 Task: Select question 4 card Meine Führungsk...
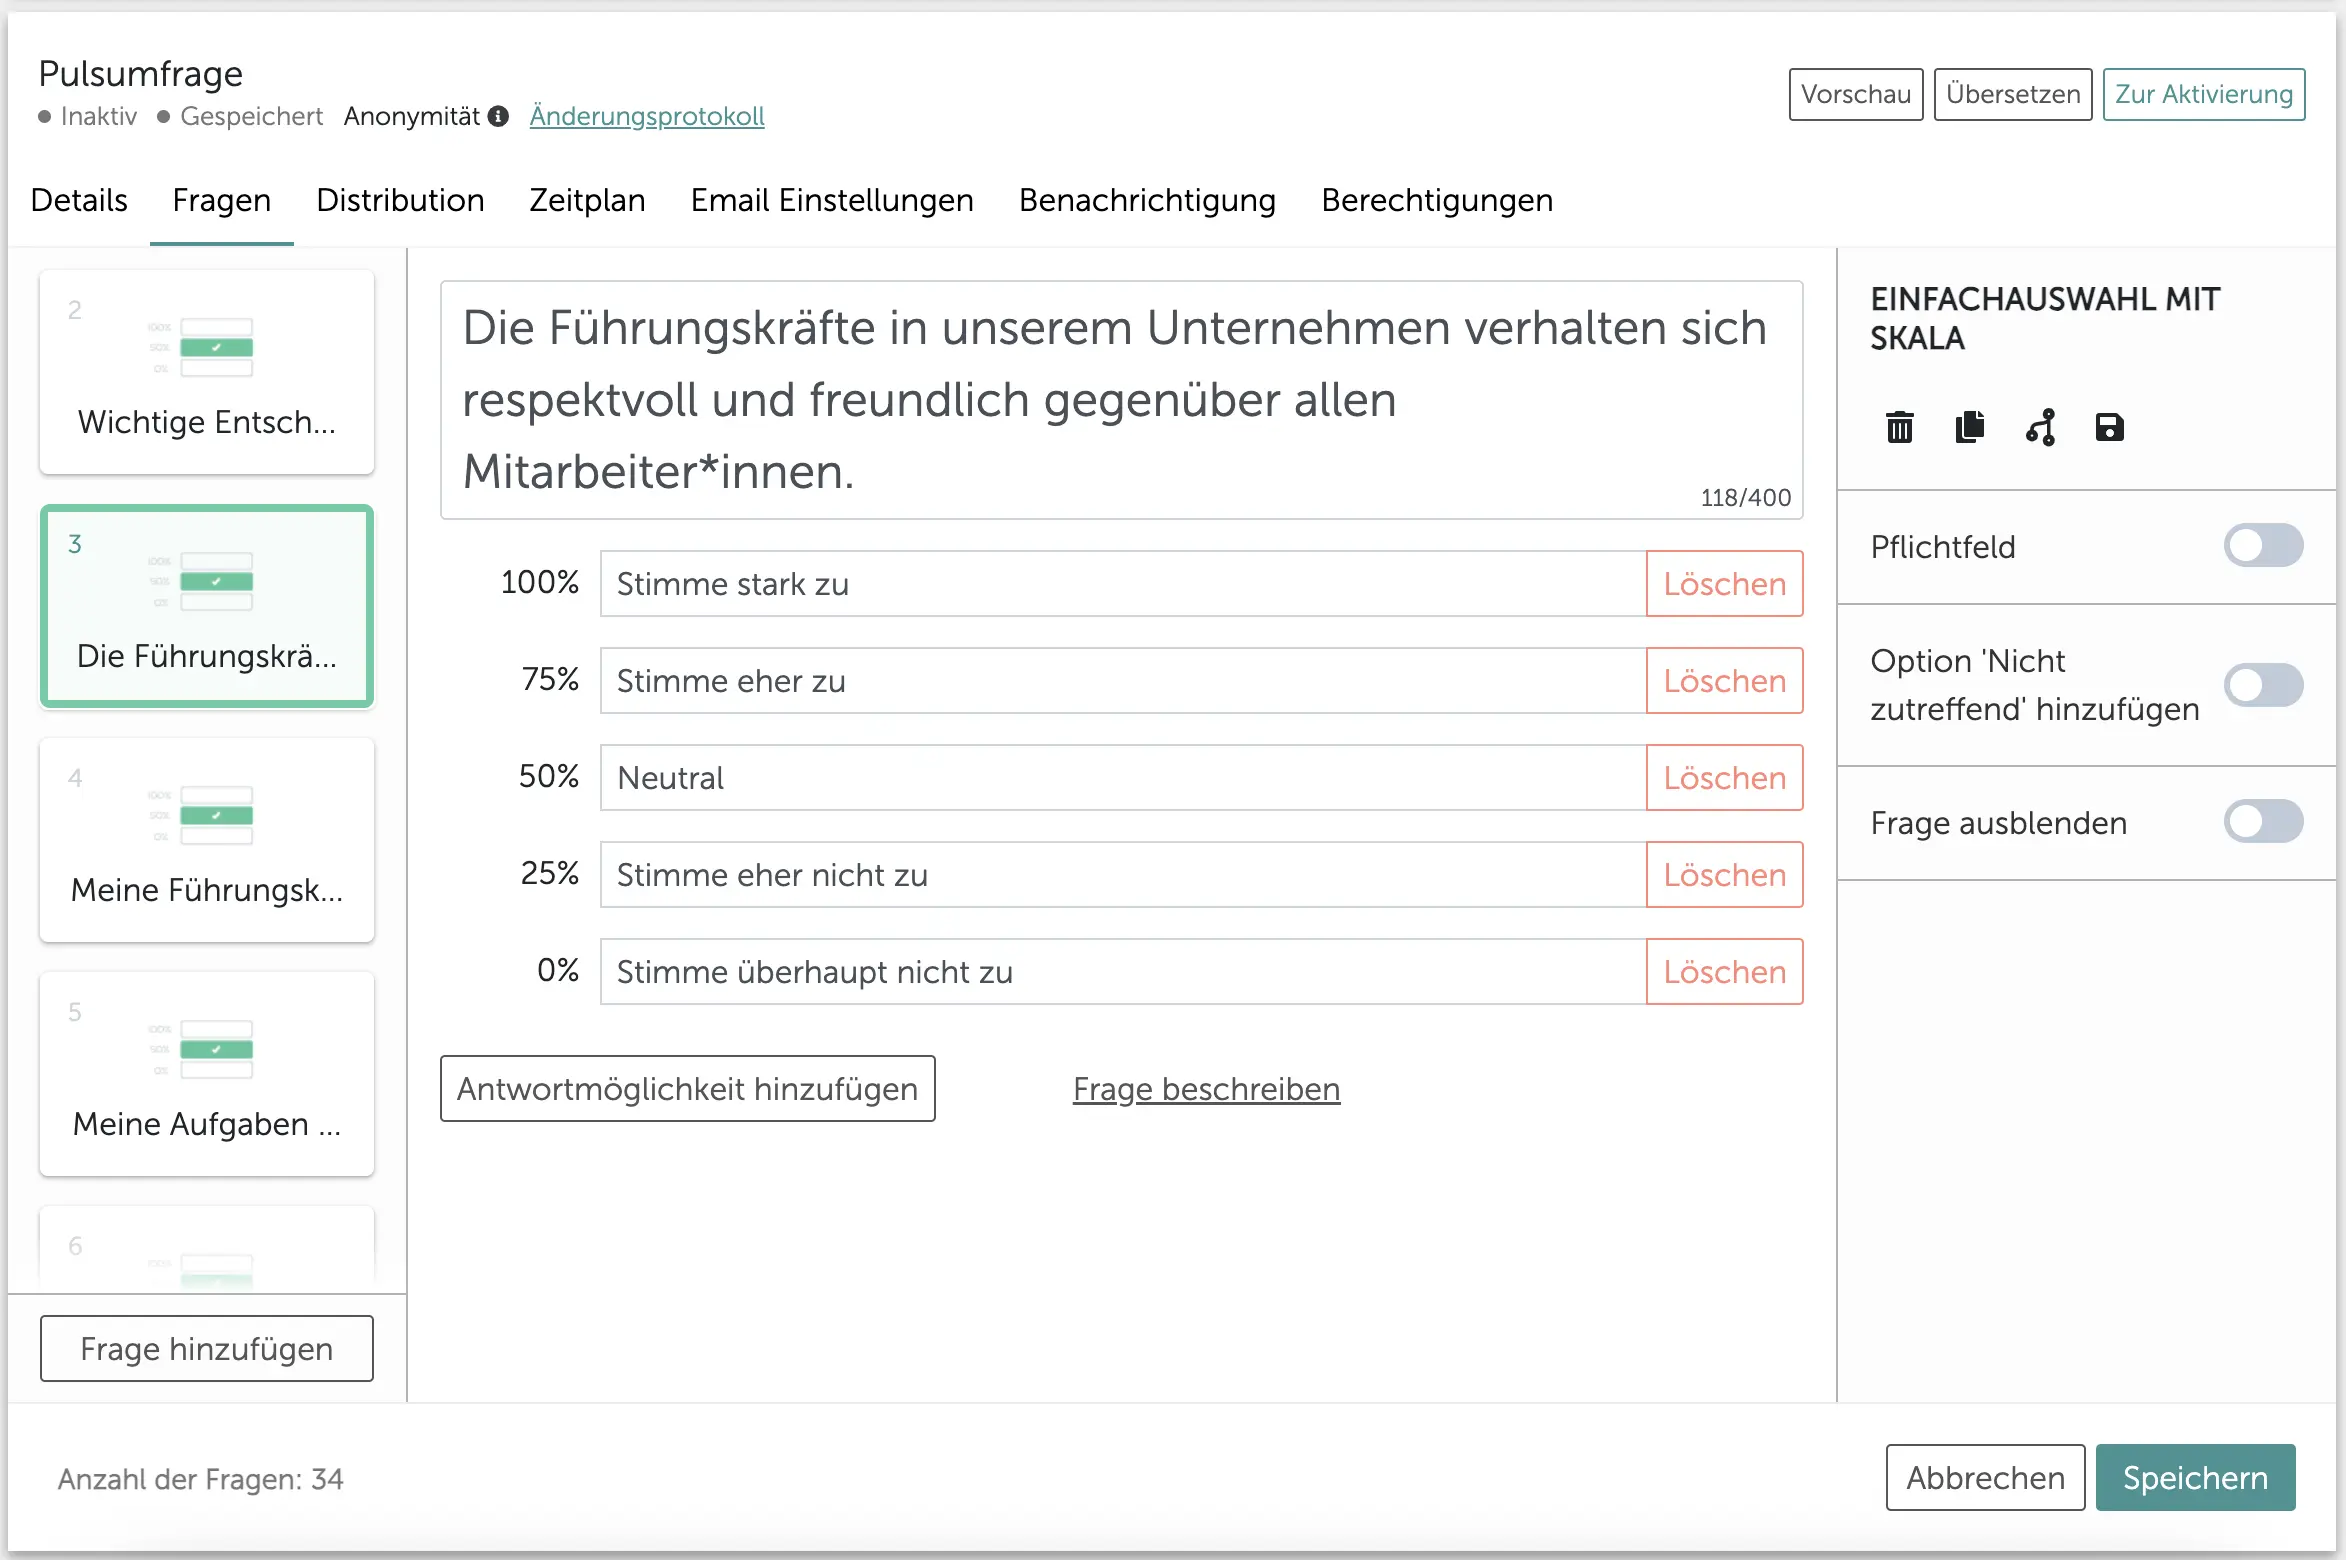pyautogui.click(x=207, y=840)
